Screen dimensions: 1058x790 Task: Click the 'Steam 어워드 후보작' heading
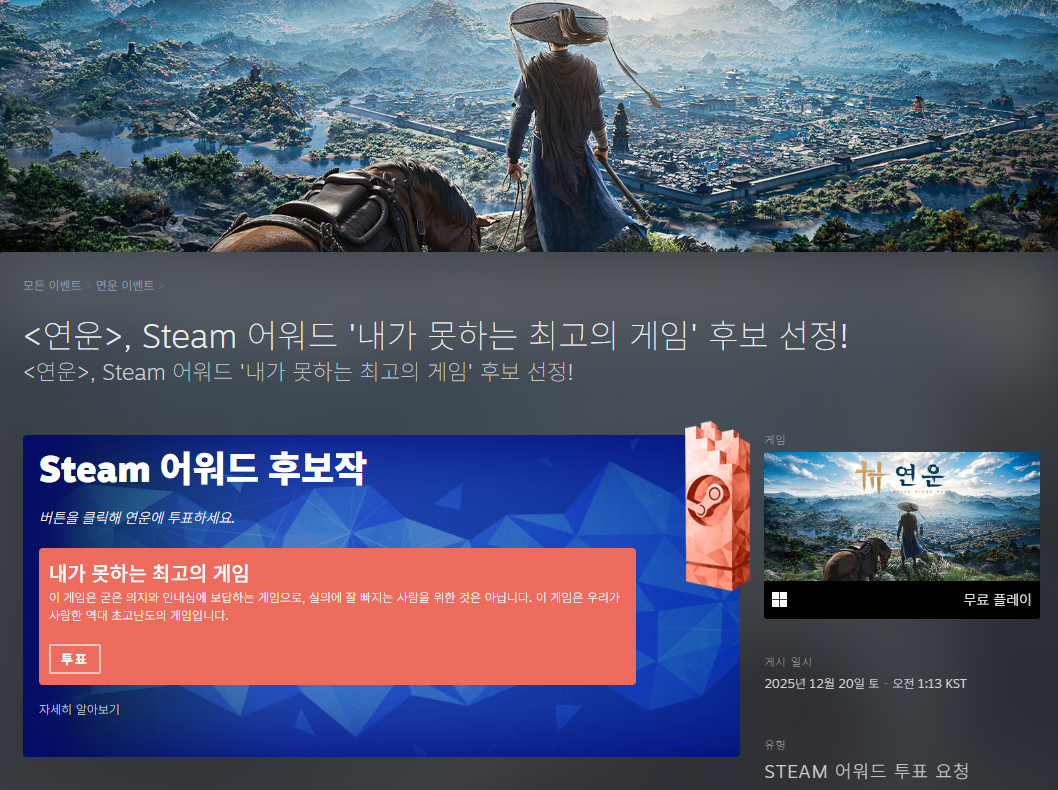coord(202,469)
